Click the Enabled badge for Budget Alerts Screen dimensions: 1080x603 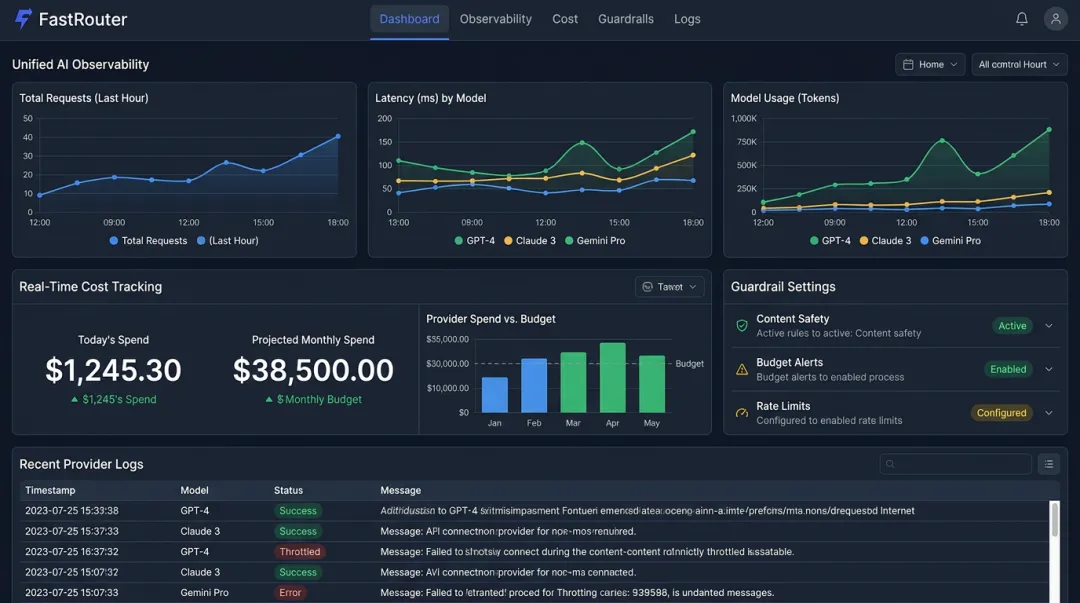pyautogui.click(x=1008, y=369)
